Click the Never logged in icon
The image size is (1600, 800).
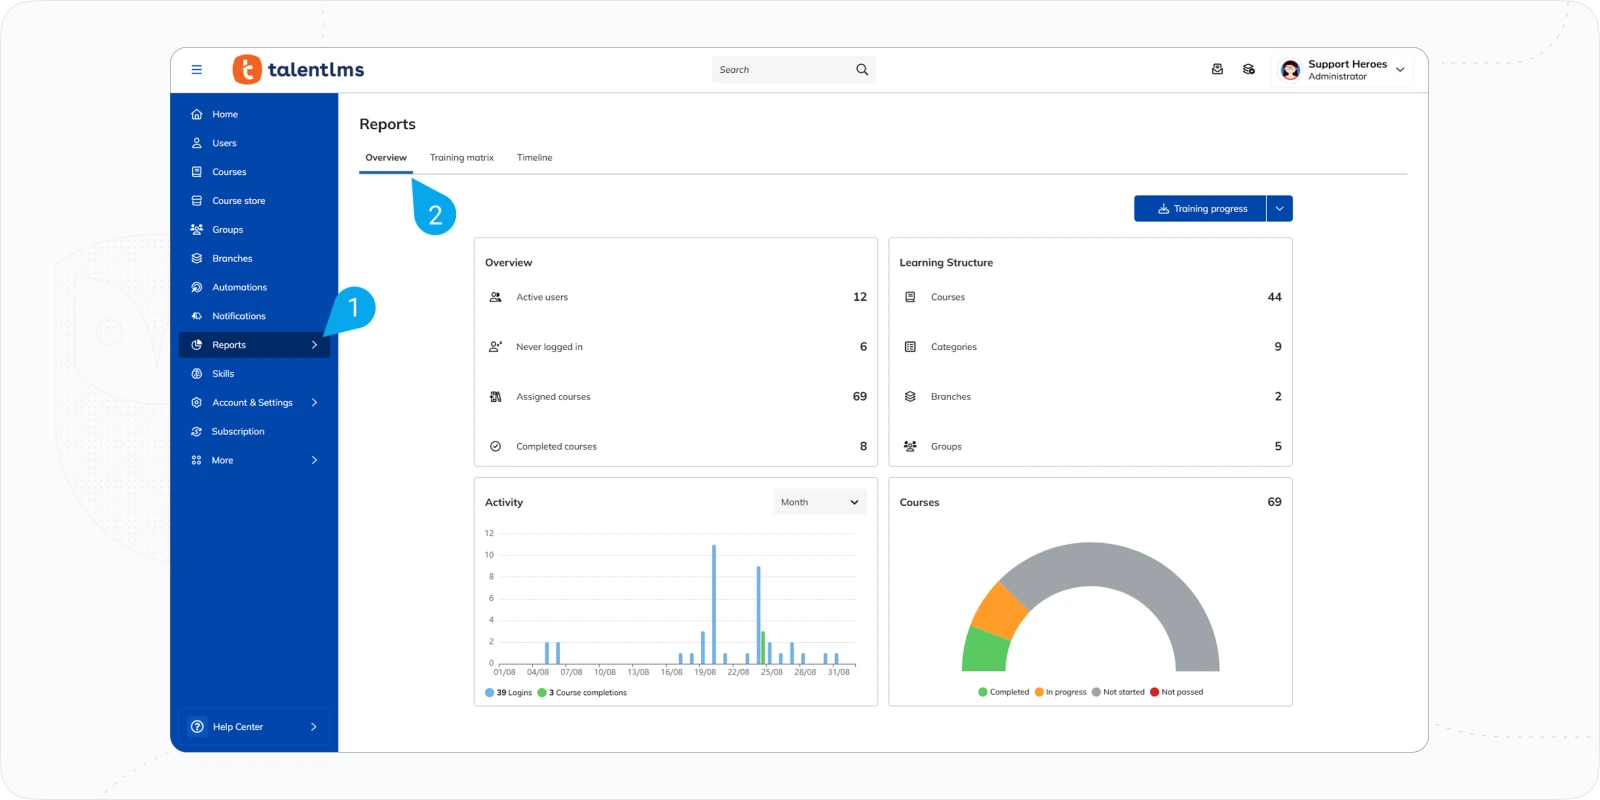495,347
